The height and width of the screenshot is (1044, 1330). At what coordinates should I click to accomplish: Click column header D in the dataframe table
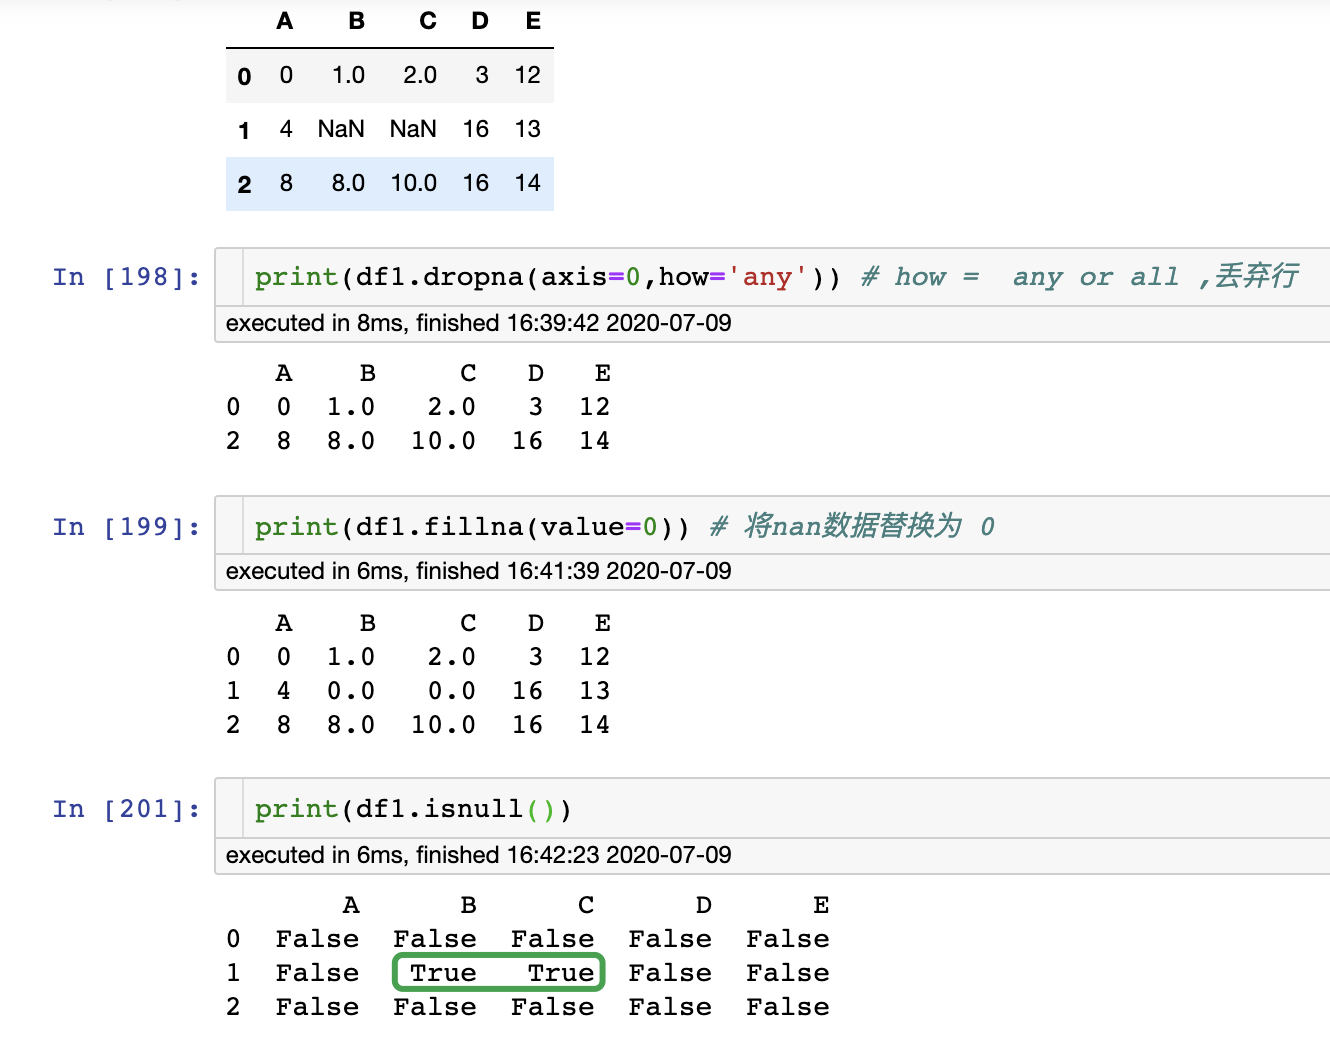pyautogui.click(x=480, y=21)
